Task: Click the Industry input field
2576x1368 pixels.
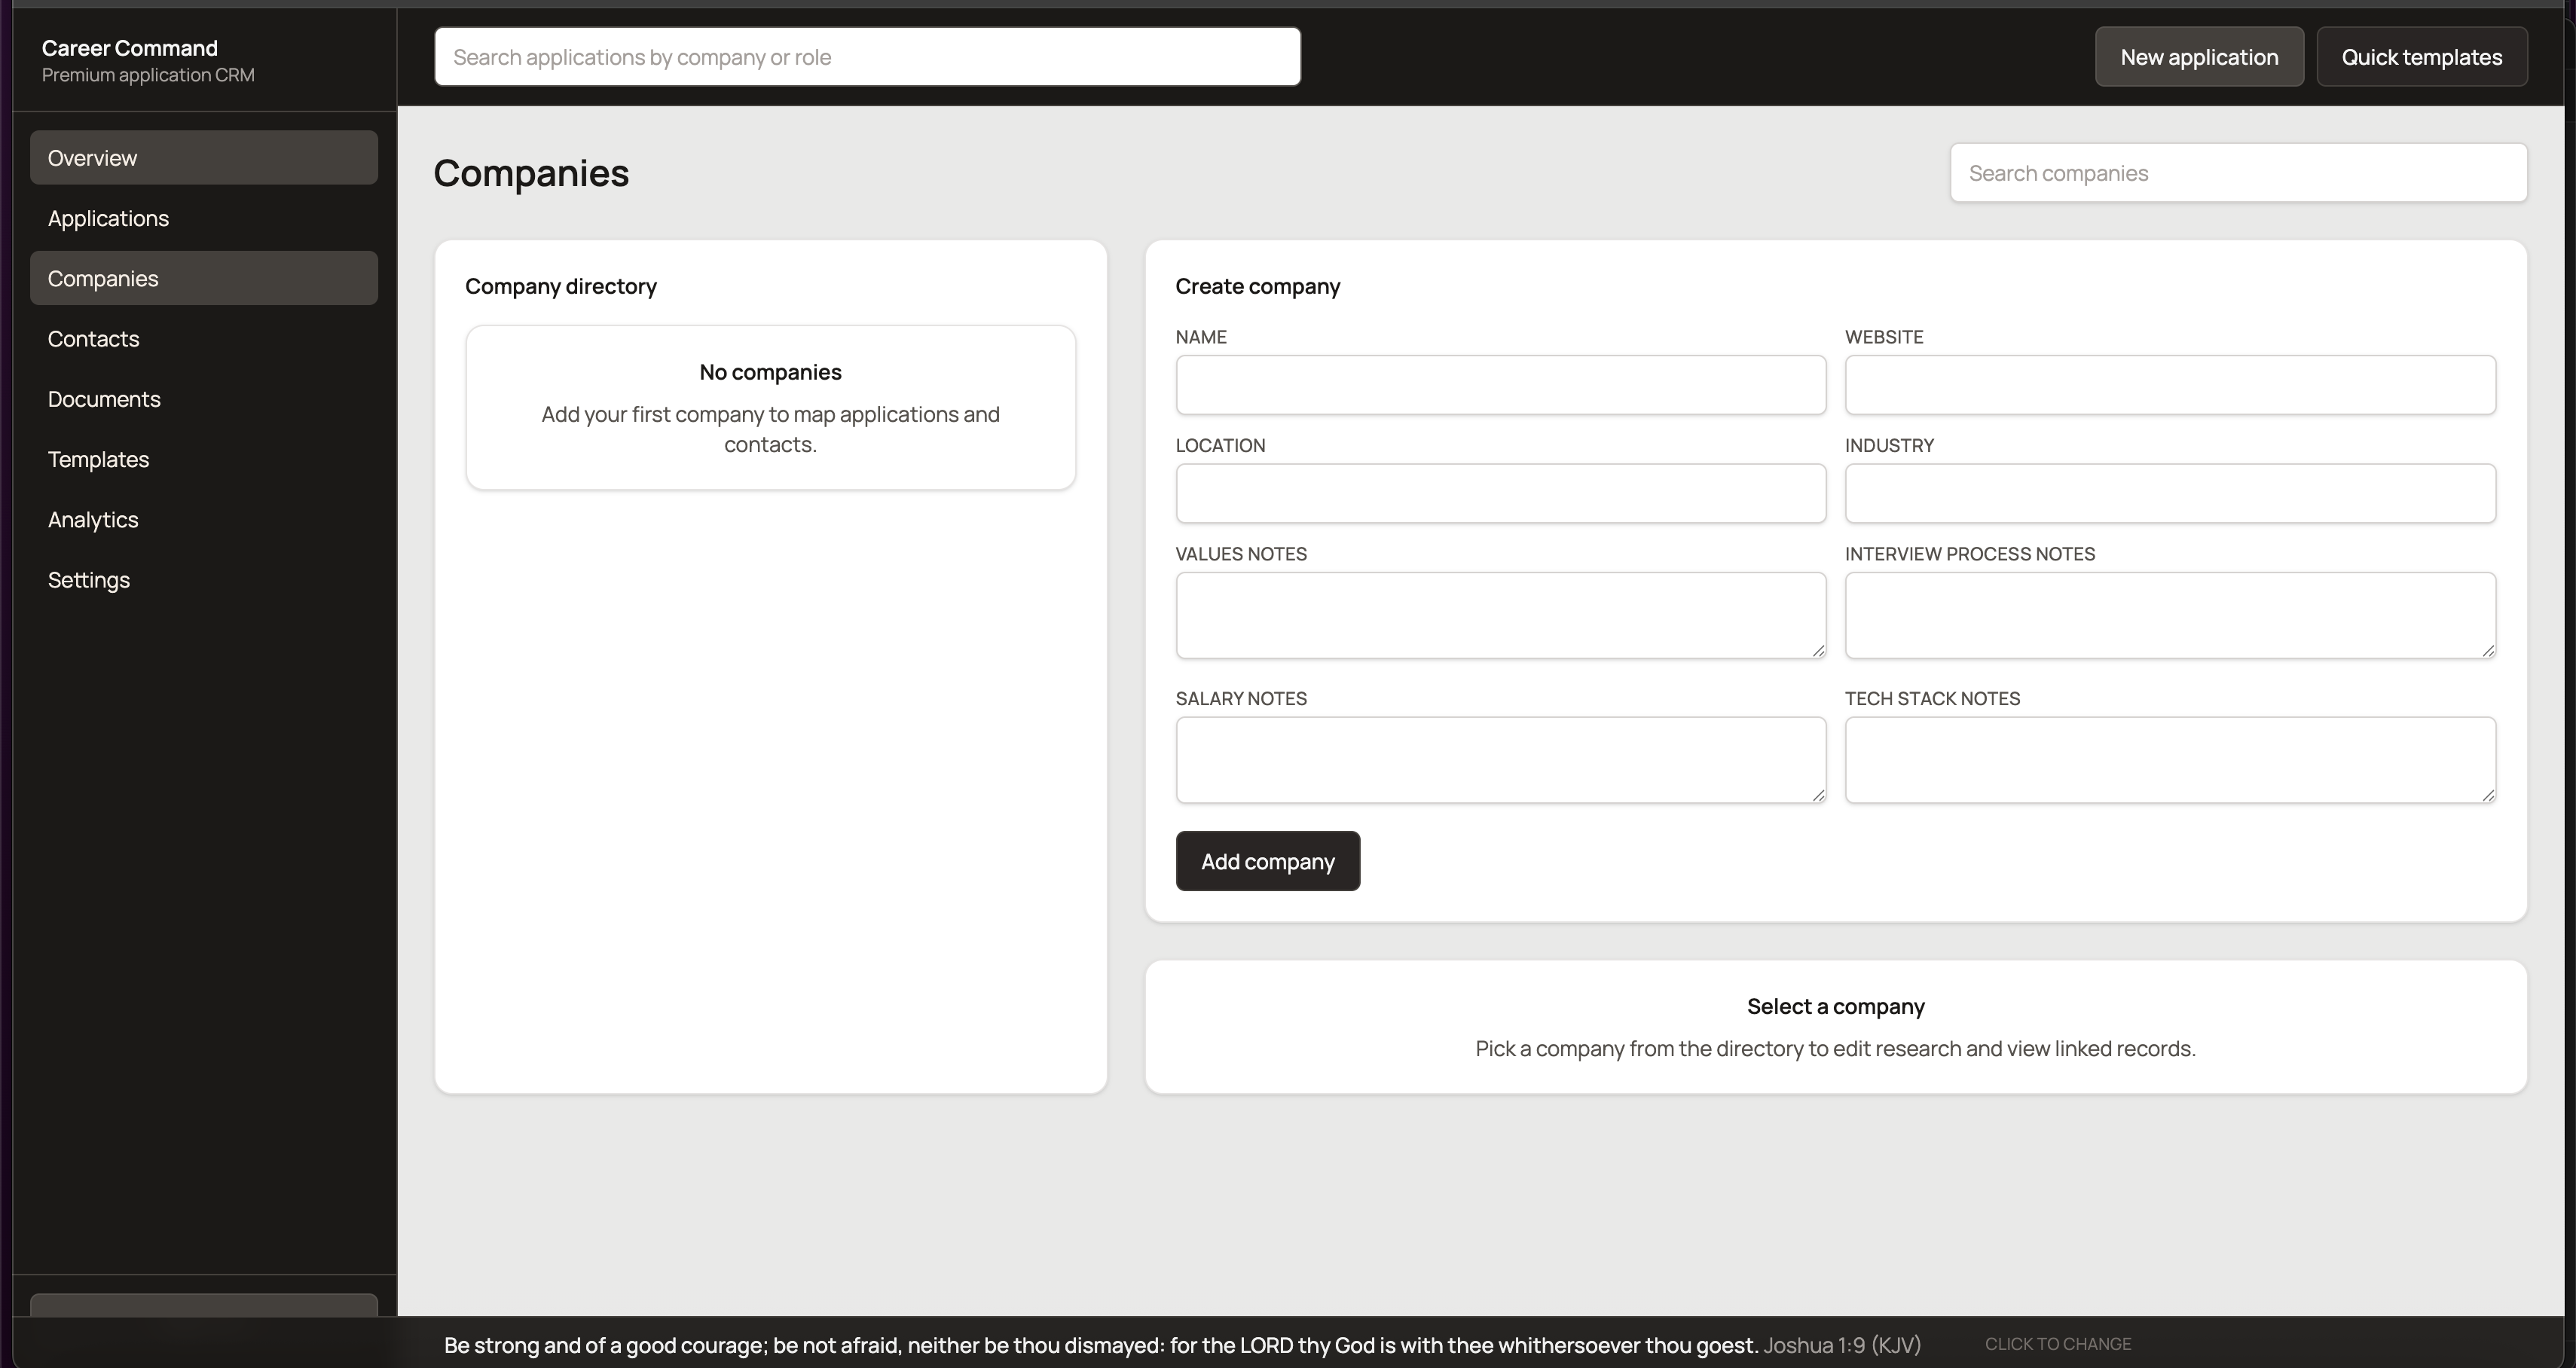Action: pyautogui.click(x=2170, y=493)
